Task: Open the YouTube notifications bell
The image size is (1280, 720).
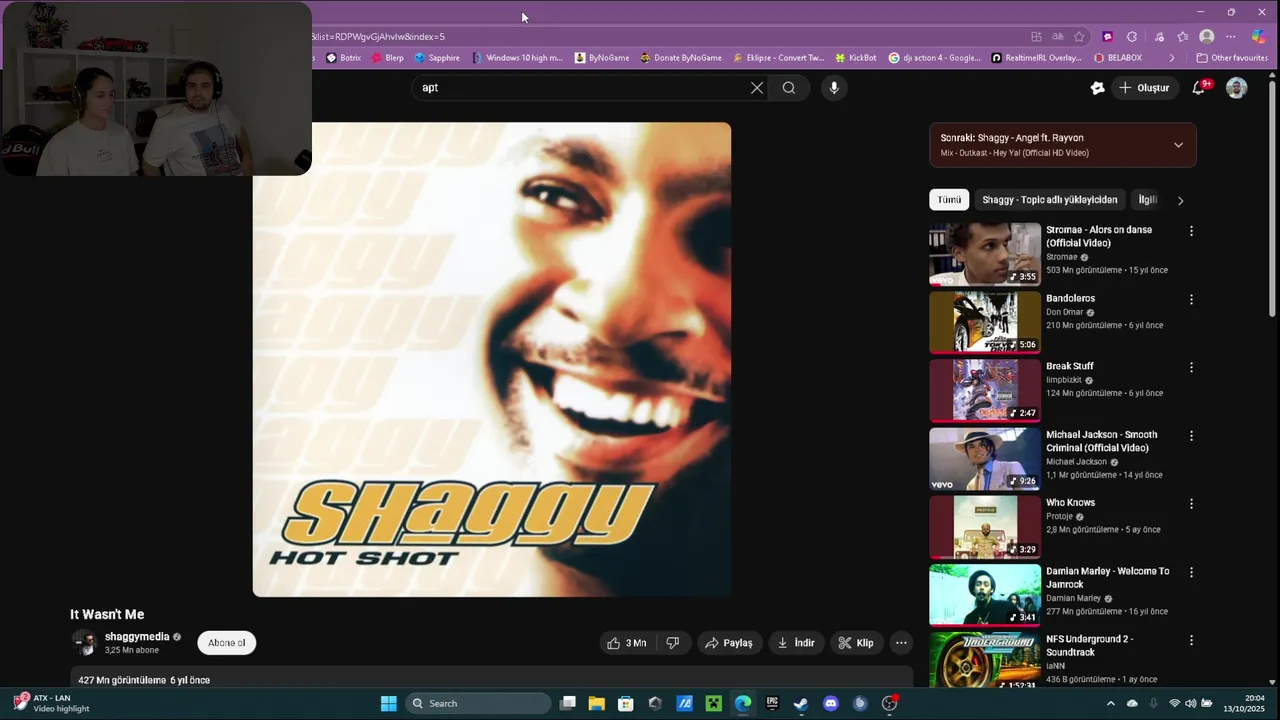Action: click(1199, 88)
